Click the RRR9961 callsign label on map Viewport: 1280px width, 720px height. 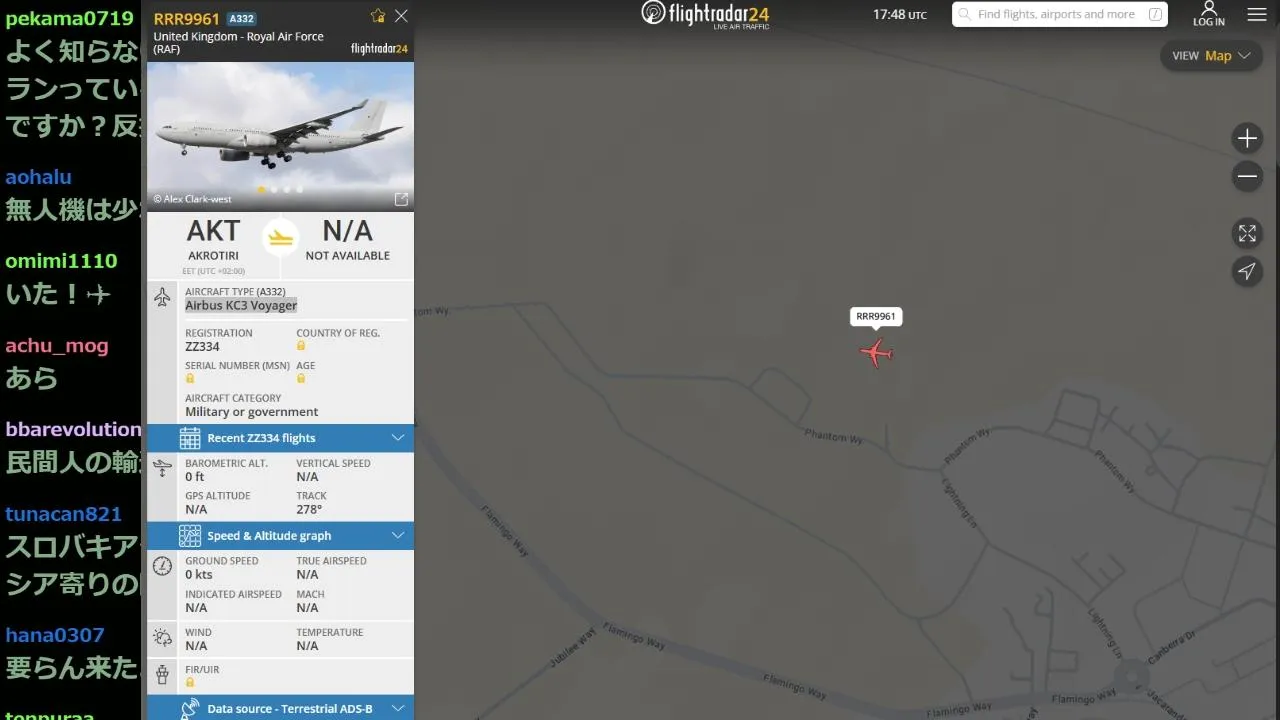tap(876, 317)
